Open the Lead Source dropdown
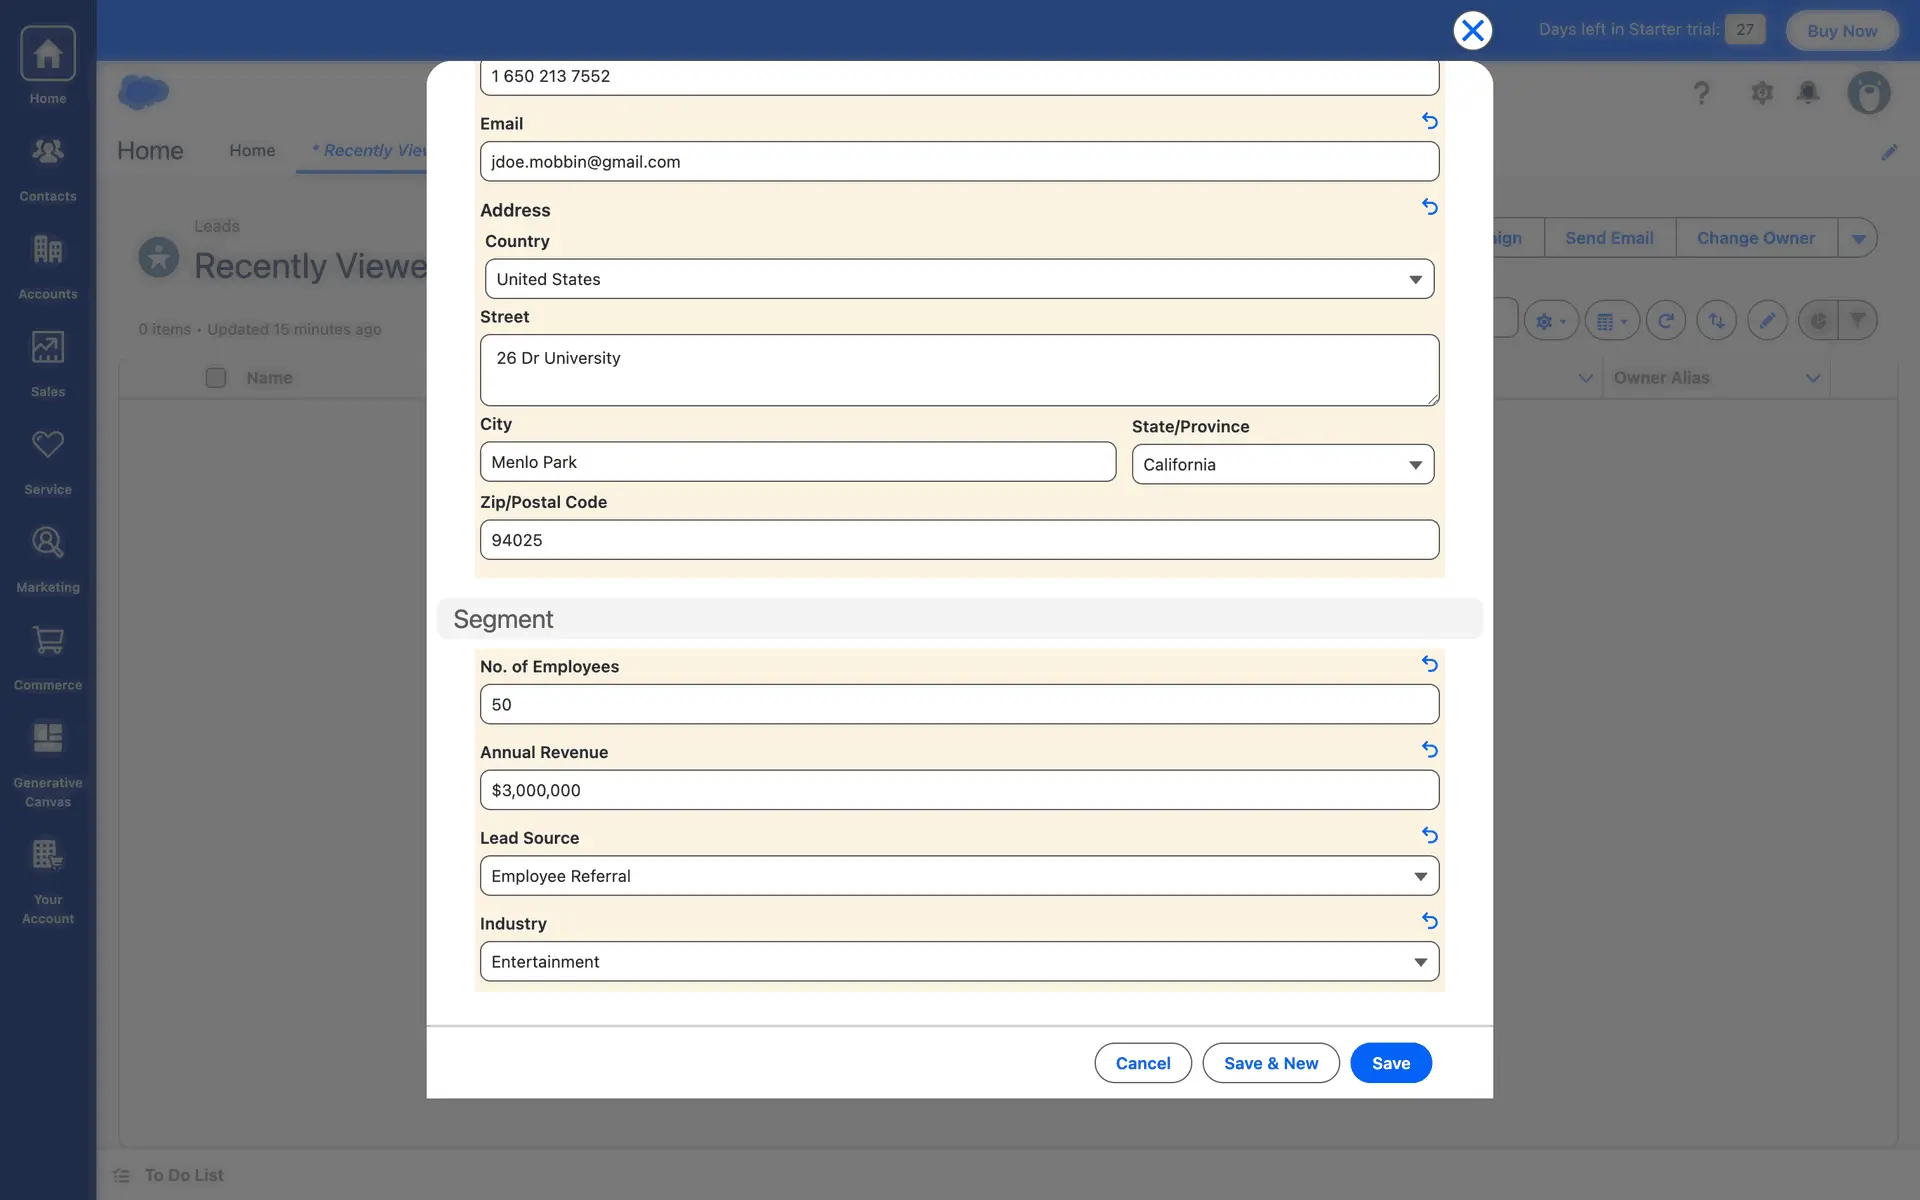This screenshot has height=1200, width=1920. 959,876
